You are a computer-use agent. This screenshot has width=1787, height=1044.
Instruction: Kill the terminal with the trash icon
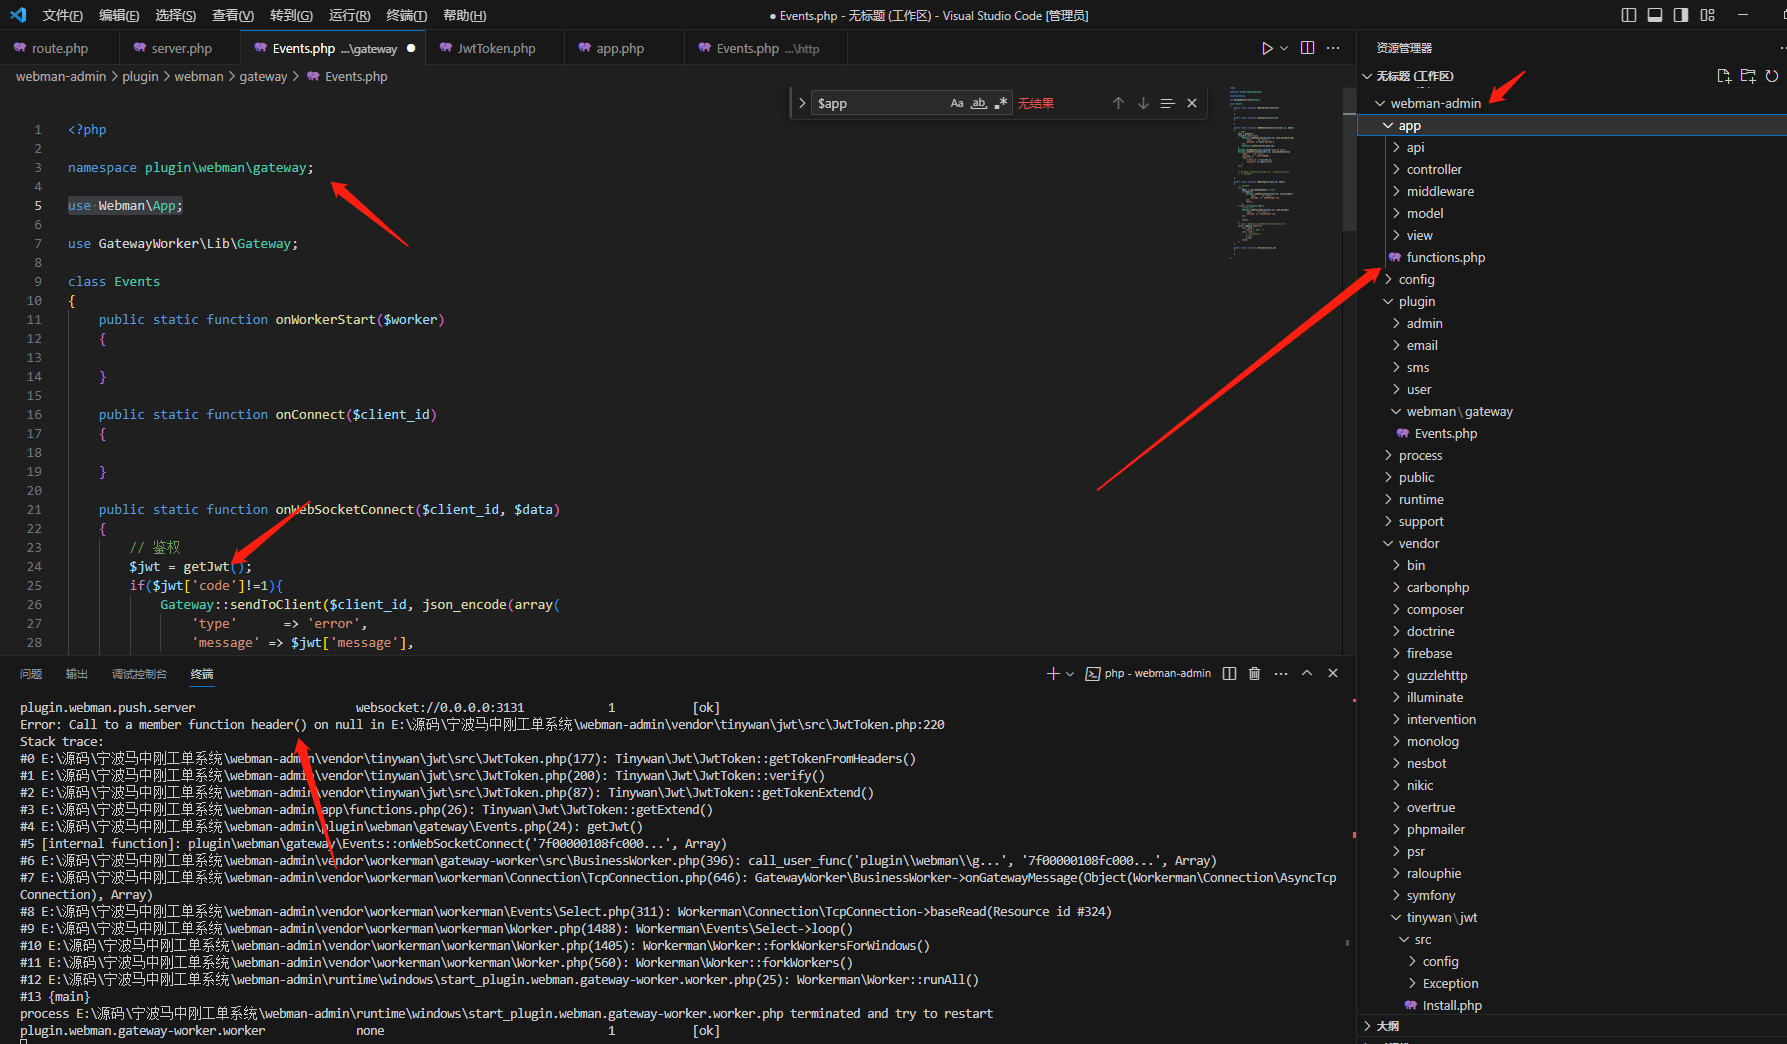(1254, 673)
